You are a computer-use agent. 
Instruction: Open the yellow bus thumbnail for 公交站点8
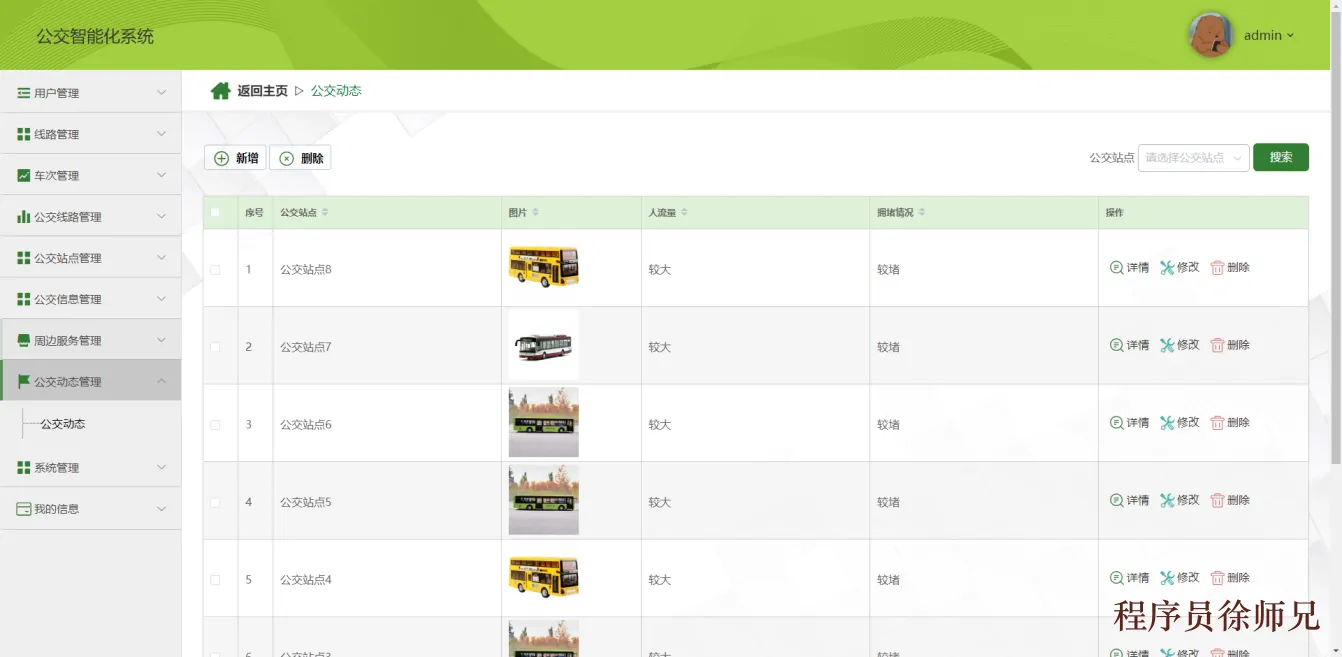(544, 267)
